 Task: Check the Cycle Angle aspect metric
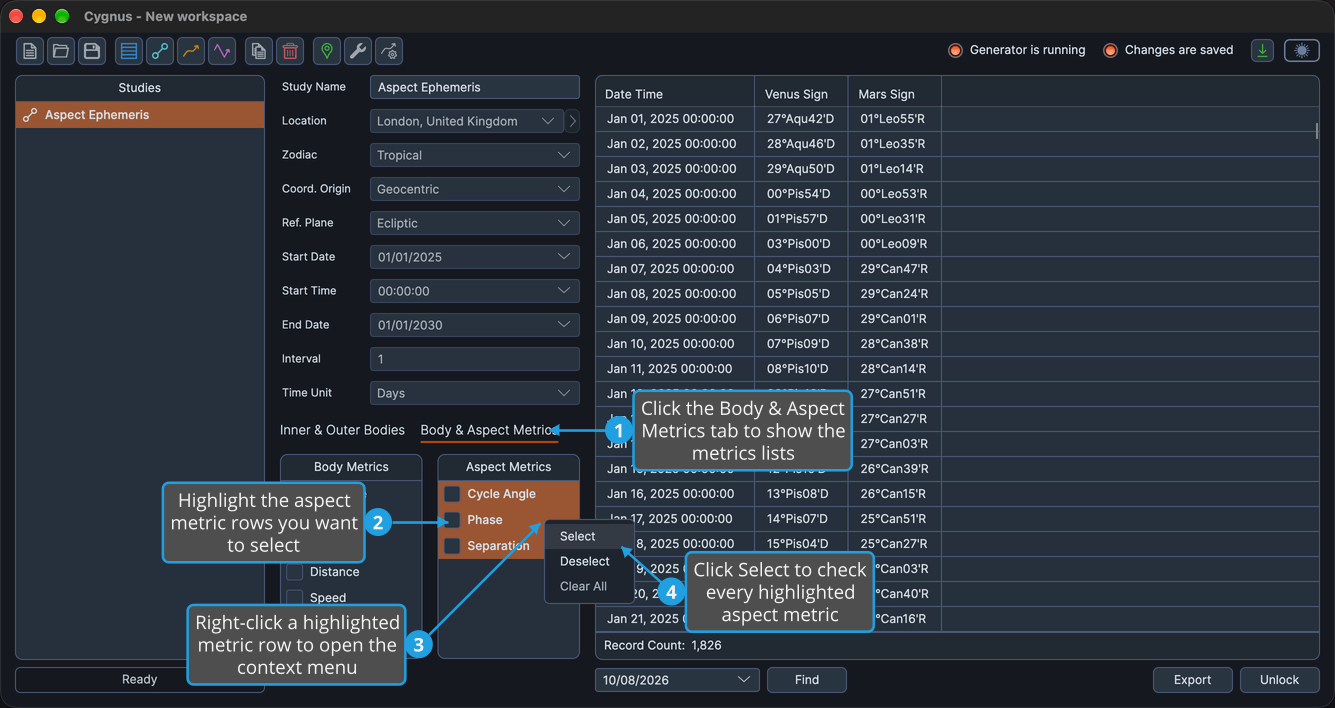(452, 494)
